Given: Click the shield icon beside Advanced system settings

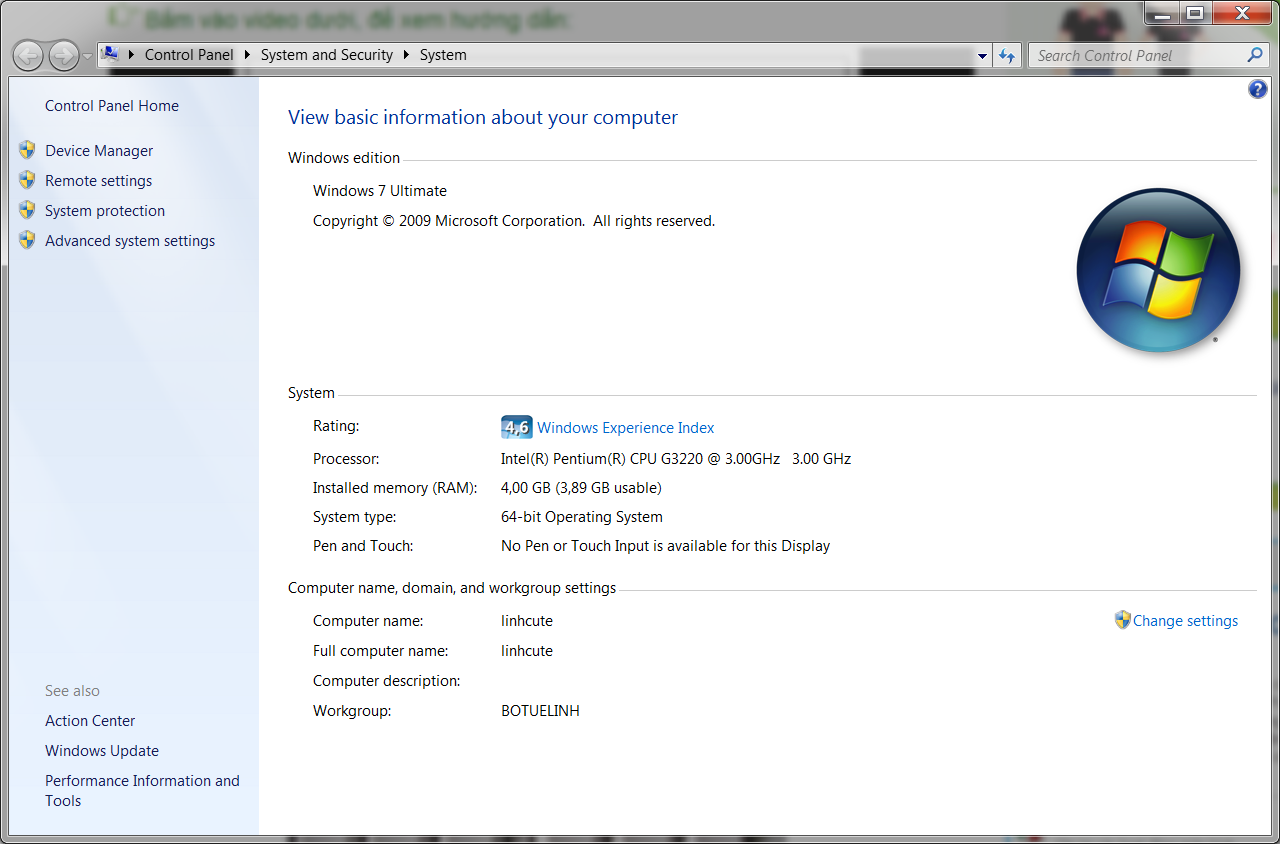Looking at the screenshot, I should [x=27, y=241].
